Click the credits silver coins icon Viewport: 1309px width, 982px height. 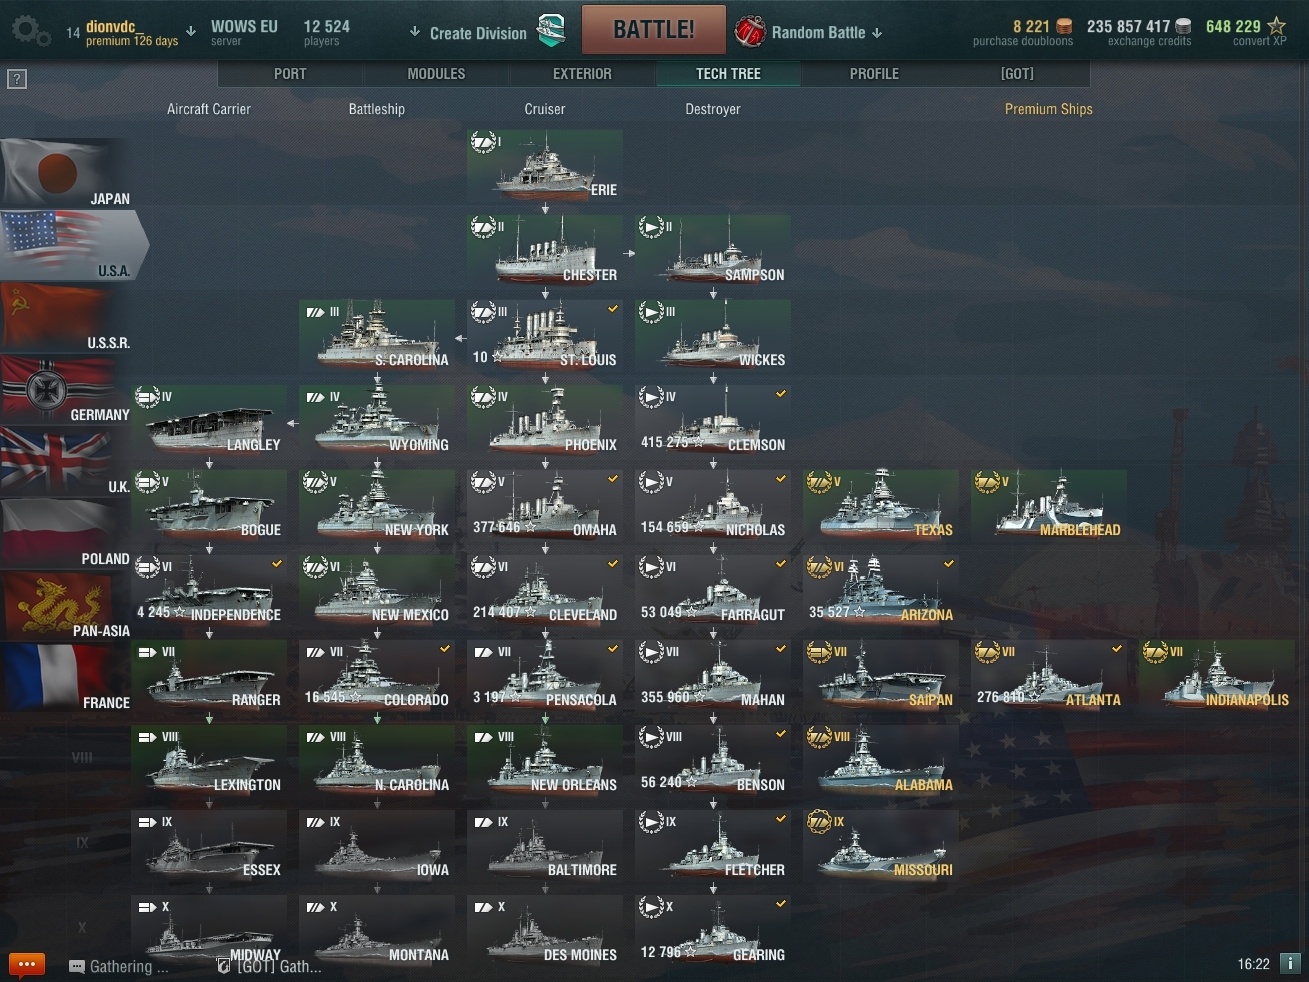1183,26
